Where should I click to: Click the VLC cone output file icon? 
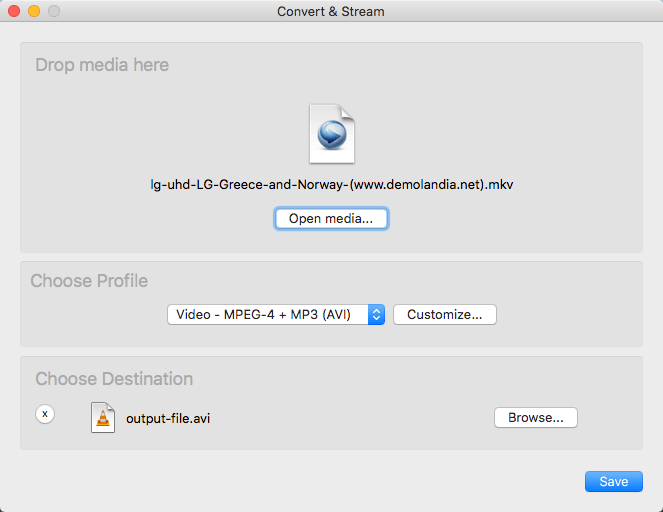click(x=103, y=417)
